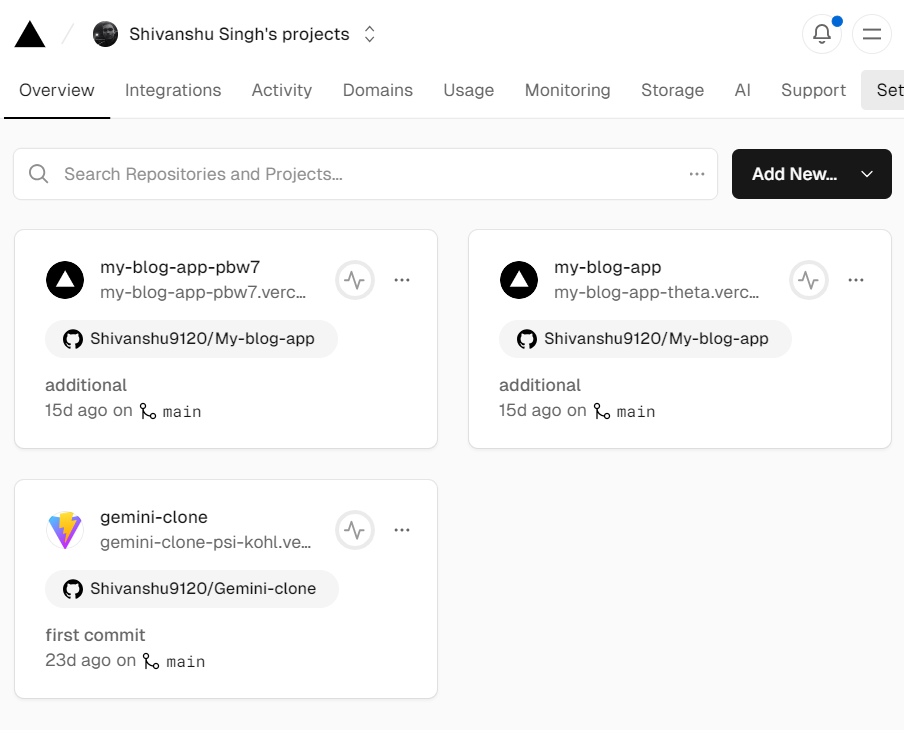Image resolution: width=904 pixels, height=730 pixels.
Task: Open the Activity tab
Action: coord(282,90)
